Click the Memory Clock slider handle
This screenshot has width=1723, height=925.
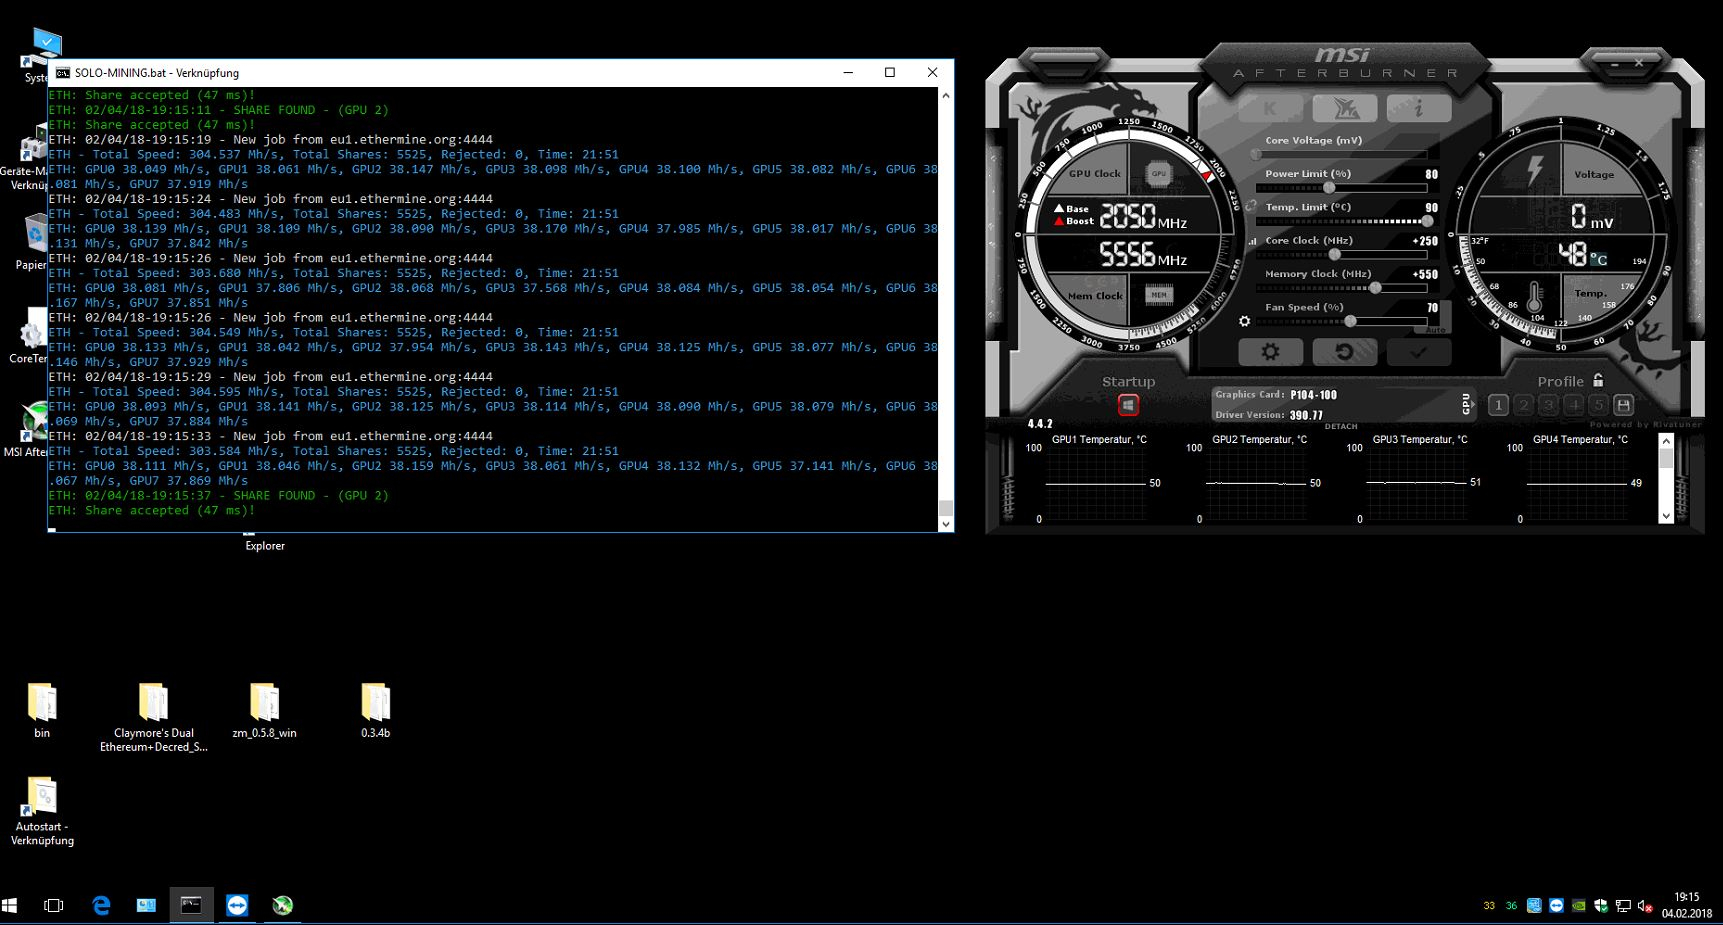pyautogui.click(x=1375, y=288)
